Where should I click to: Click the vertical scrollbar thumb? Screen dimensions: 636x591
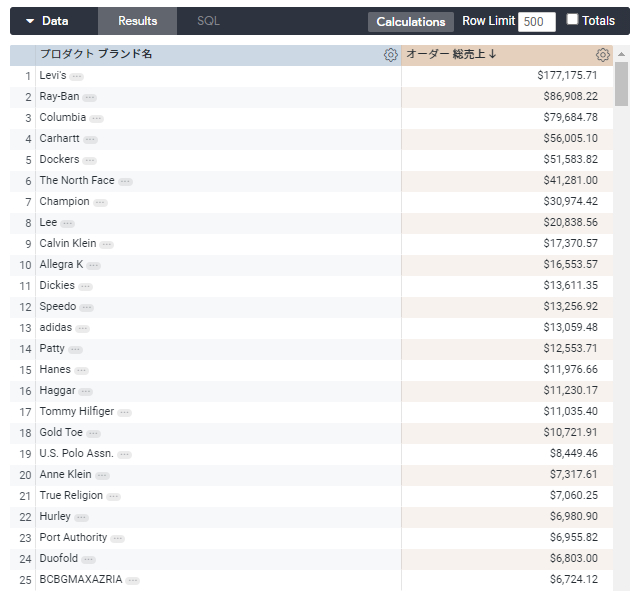point(621,84)
